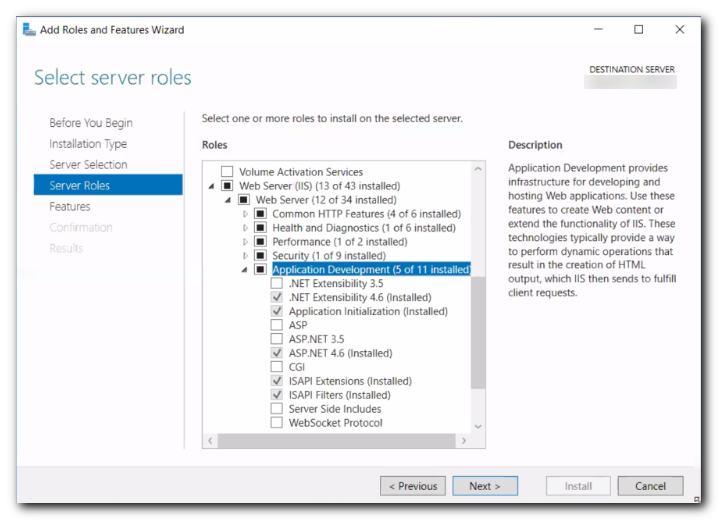Viewport: 718px width, 520px height.
Task: Select the CGI label
Action: (297, 367)
